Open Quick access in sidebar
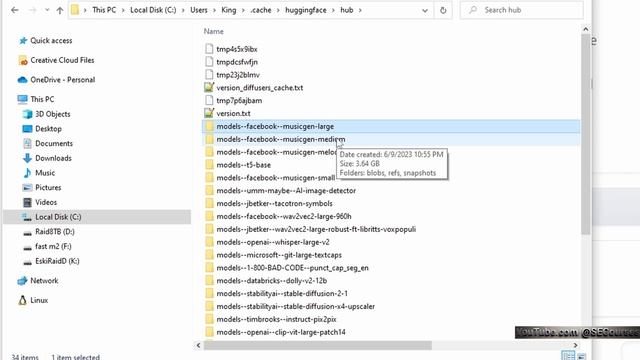 click(51, 40)
